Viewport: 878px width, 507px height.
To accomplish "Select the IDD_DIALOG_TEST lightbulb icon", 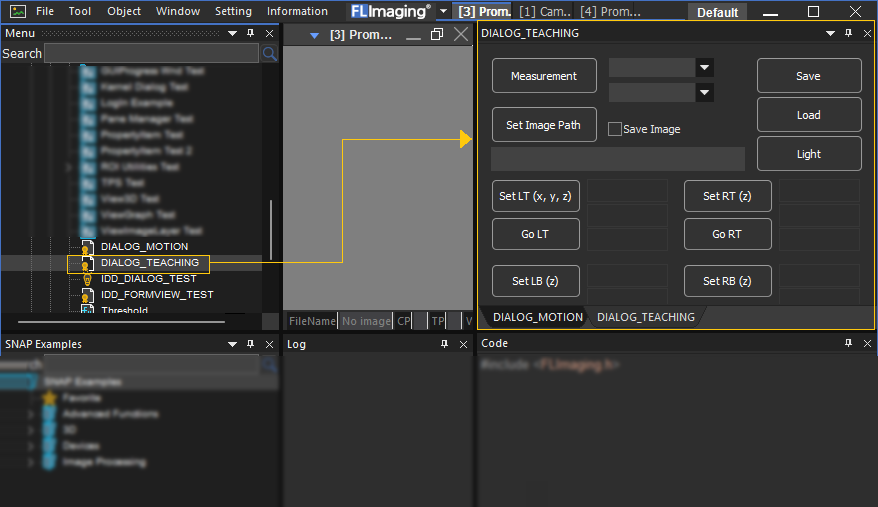I will (x=87, y=279).
